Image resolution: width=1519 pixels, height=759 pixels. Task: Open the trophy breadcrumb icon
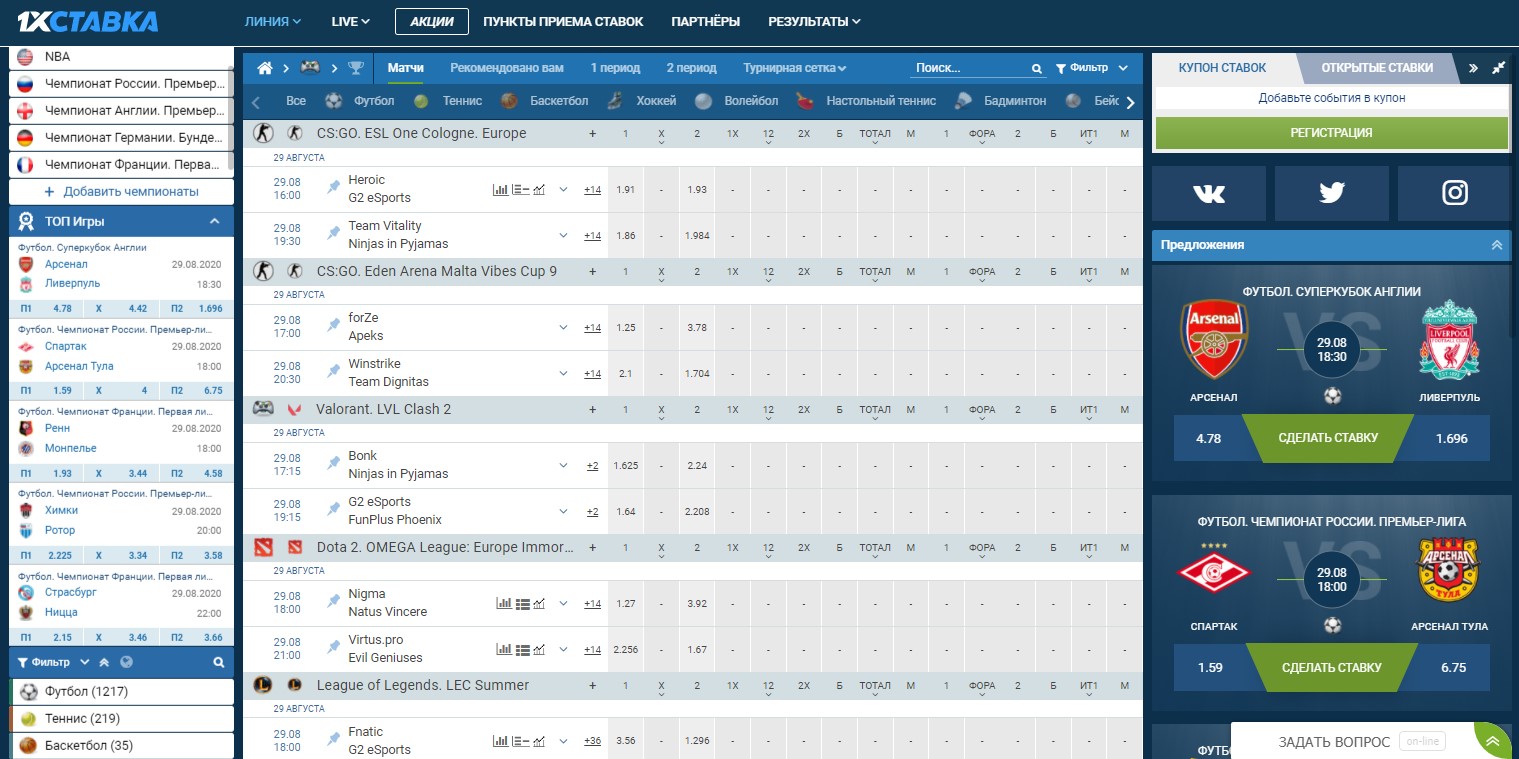pyautogui.click(x=356, y=68)
